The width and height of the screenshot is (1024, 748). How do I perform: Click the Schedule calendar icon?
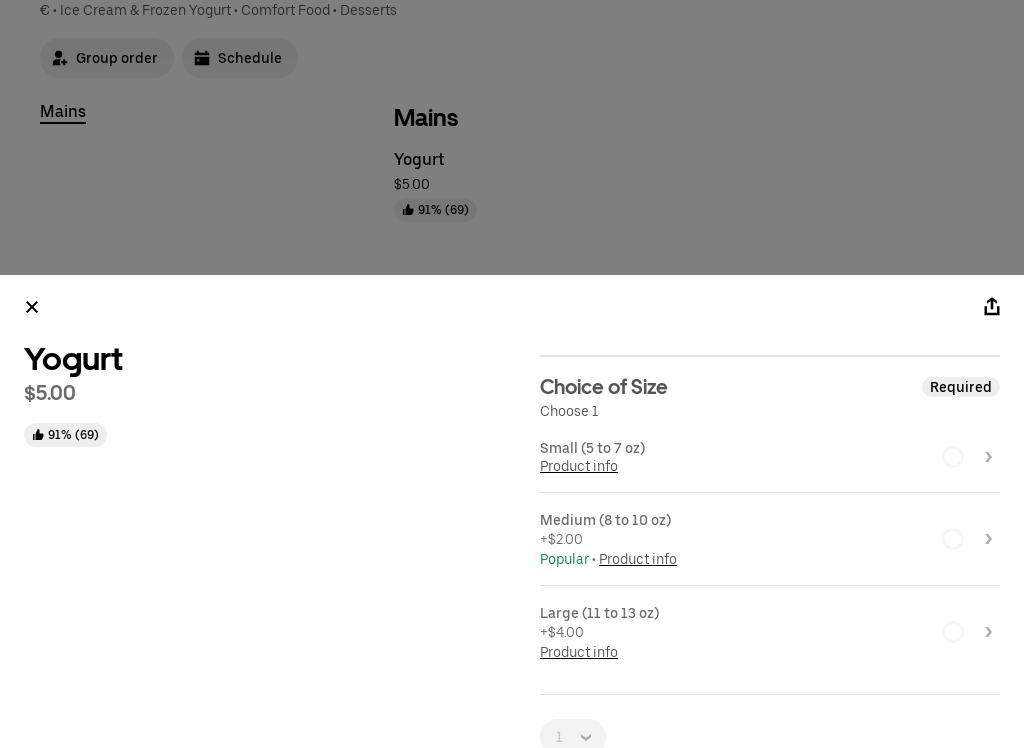pos(202,58)
